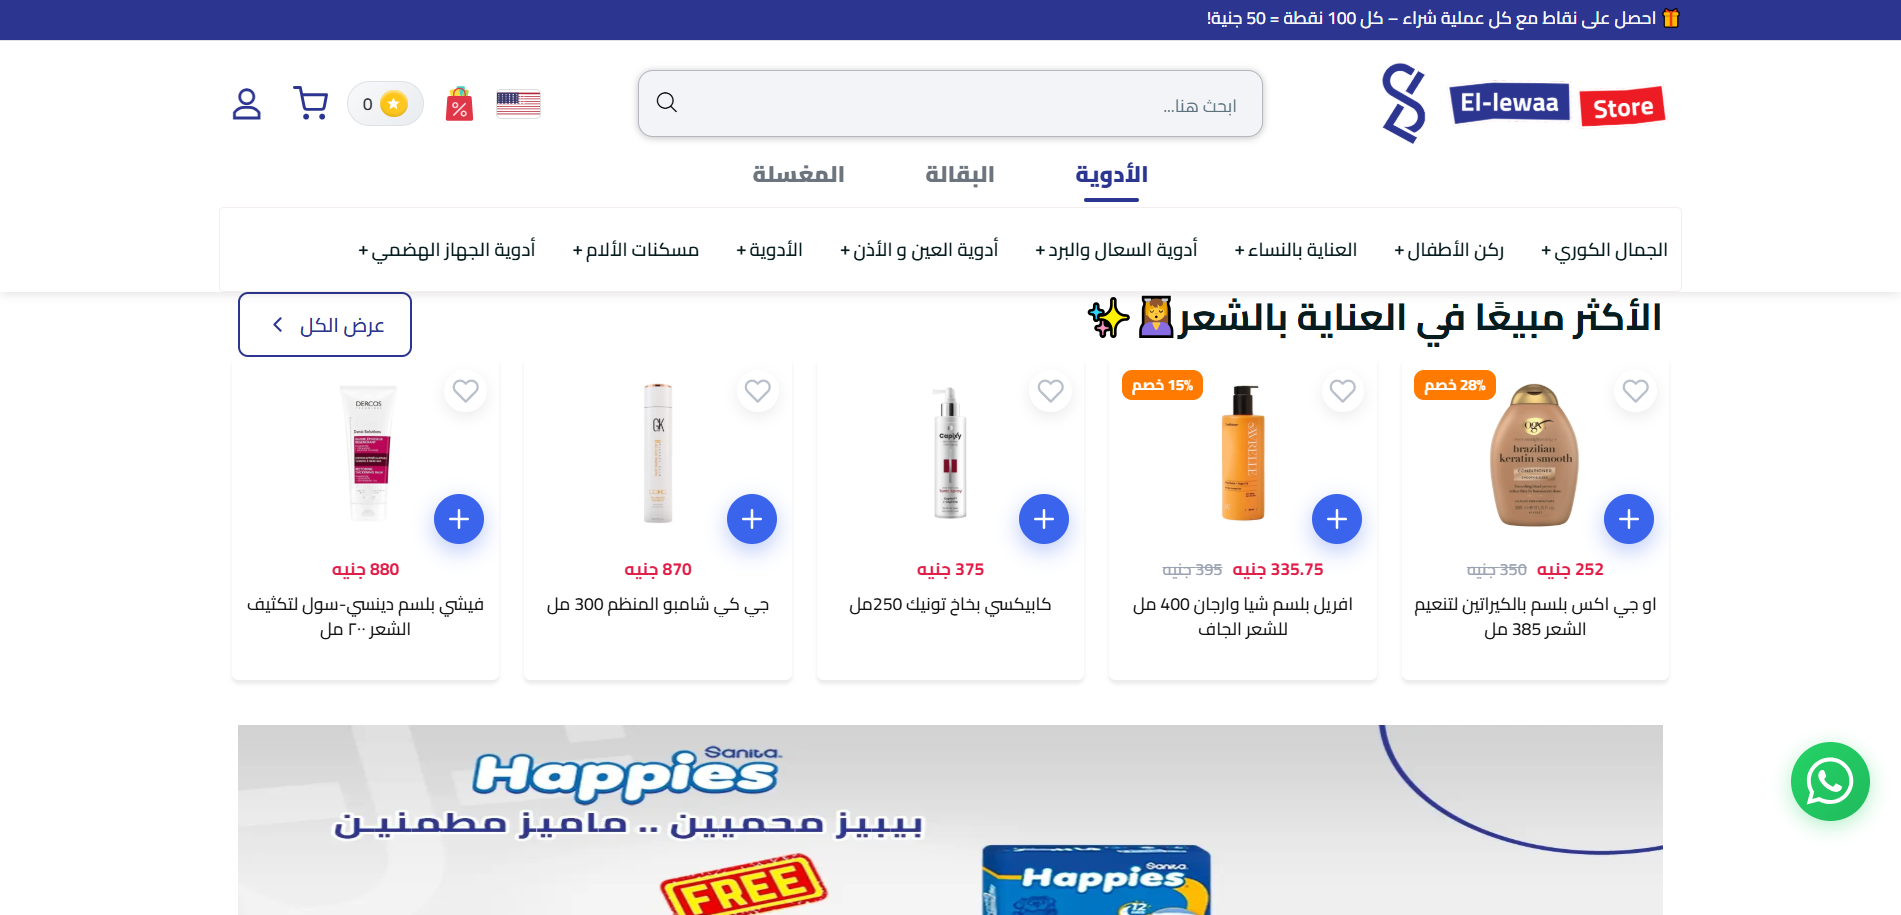Add OGX Brazilian keratin balm to cart
This screenshot has height=915, width=1901.
coord(1628,519)
